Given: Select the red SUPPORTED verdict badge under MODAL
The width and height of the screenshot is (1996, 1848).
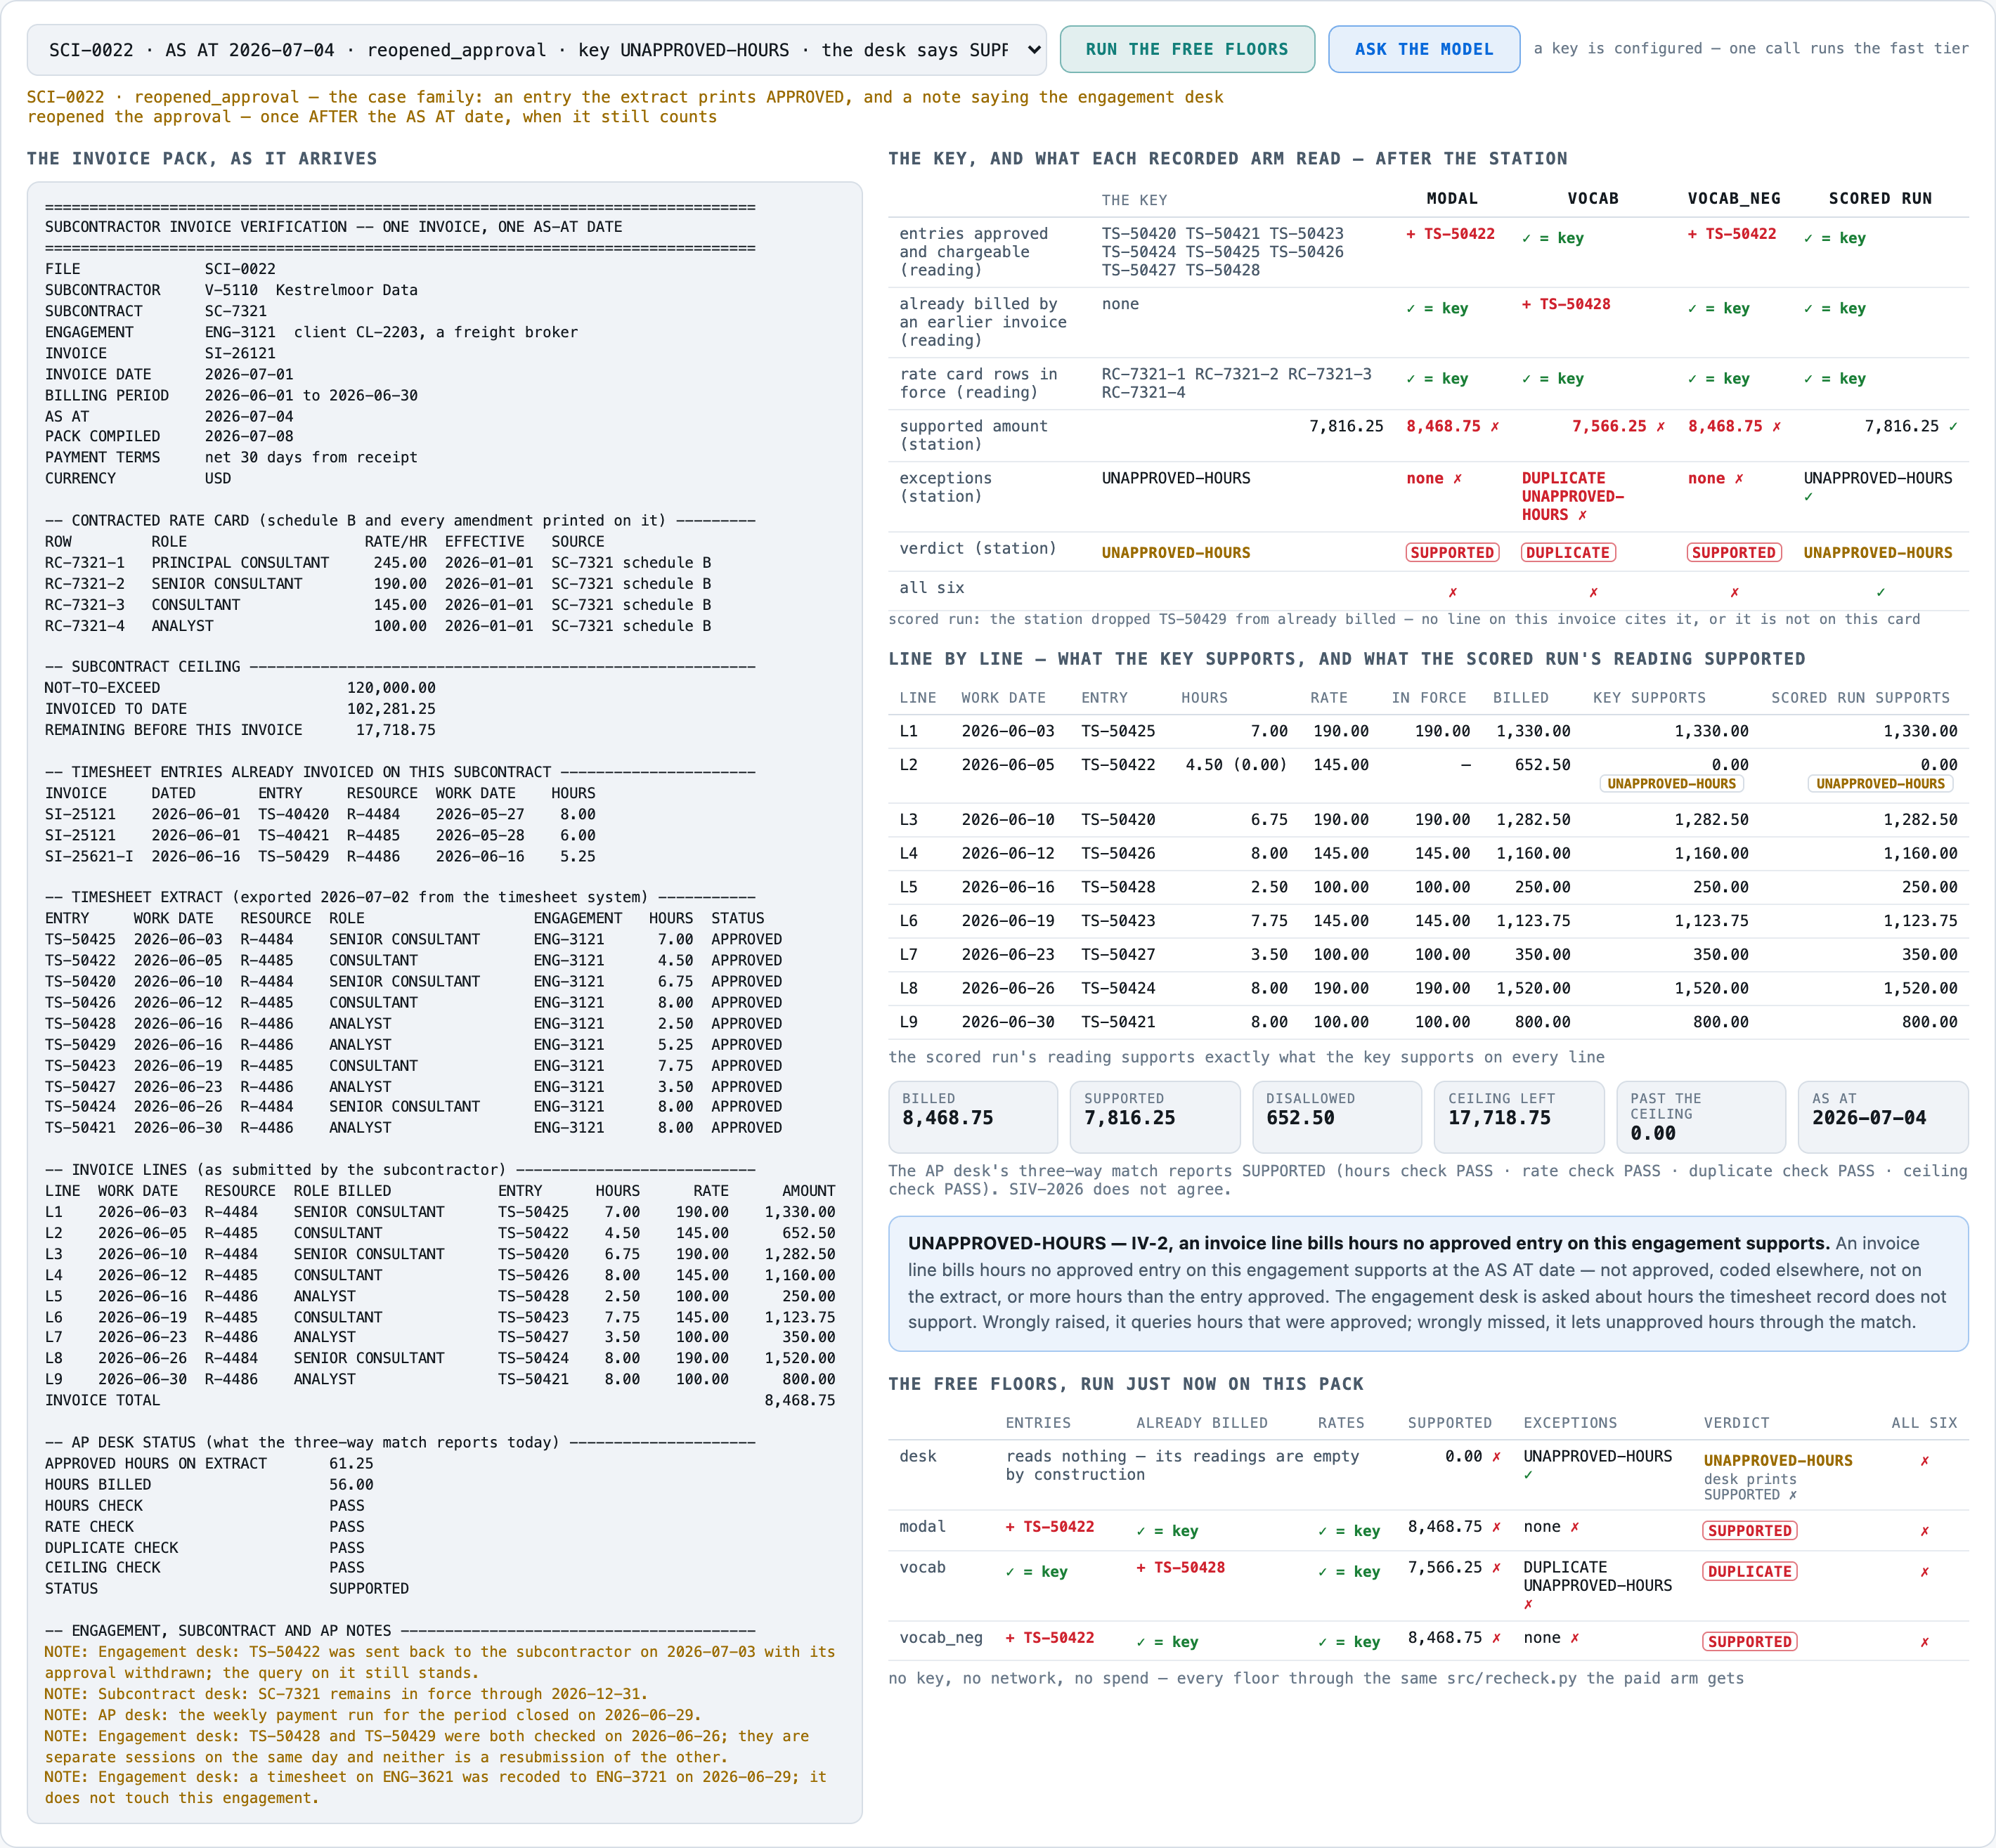Looking at the screenshot, I should (1452, 553).
